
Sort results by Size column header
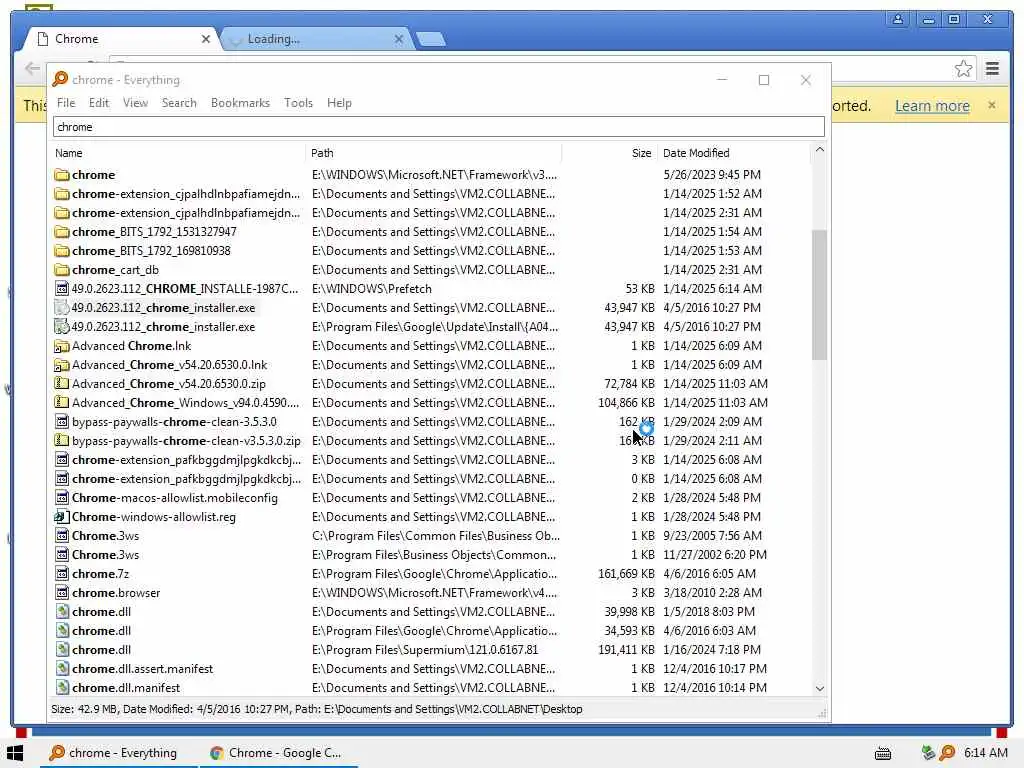coord(610,153)
